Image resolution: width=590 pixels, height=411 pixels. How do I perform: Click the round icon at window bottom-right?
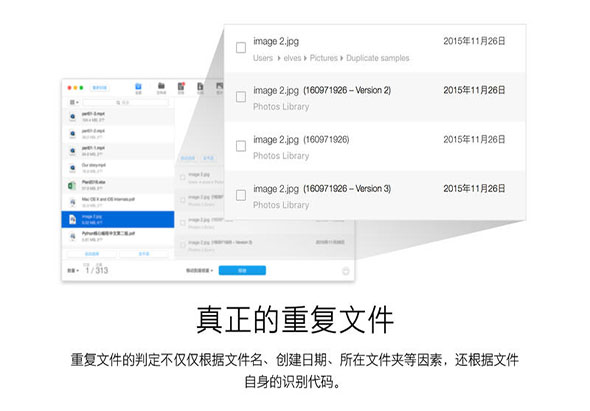[x=346, y=271]
